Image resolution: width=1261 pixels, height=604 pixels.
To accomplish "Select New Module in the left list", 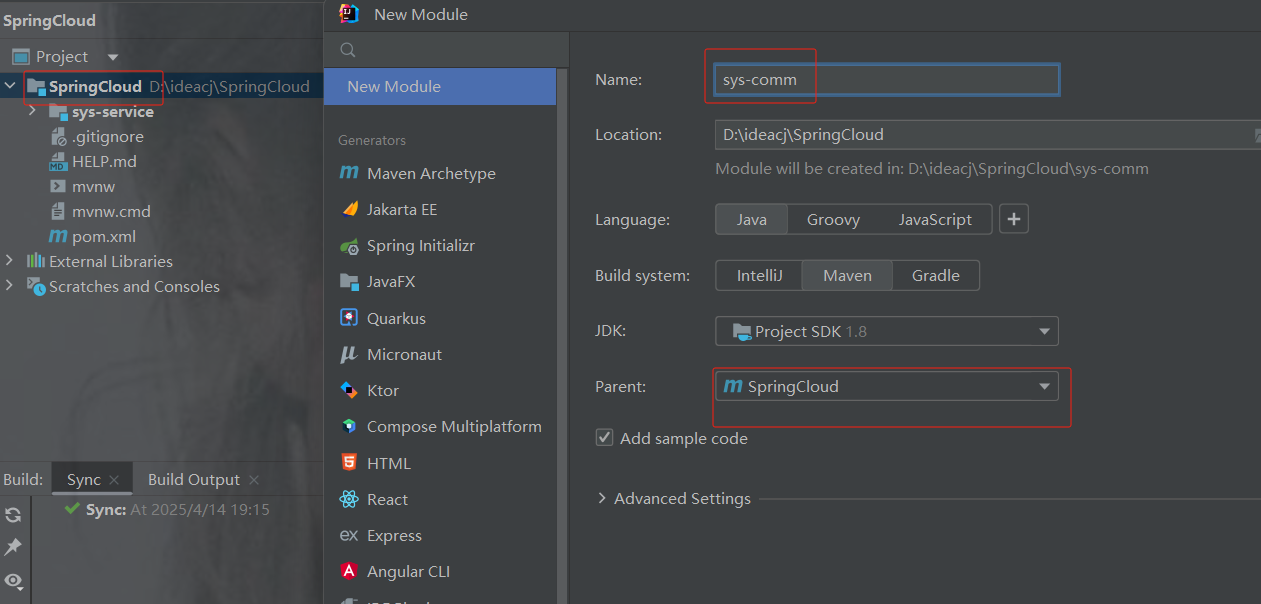I will point(440,86).
